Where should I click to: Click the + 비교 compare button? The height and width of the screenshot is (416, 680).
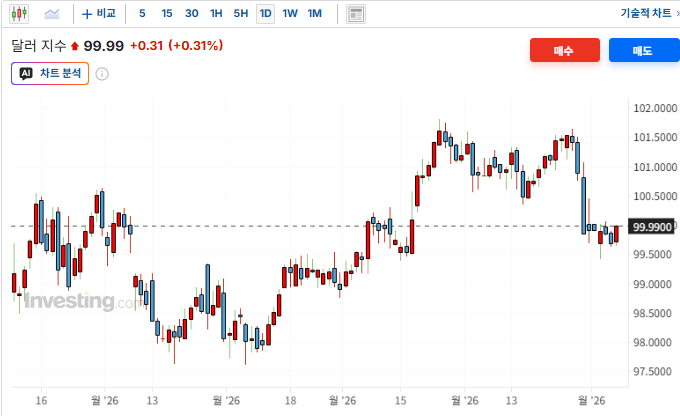point(99,14)
